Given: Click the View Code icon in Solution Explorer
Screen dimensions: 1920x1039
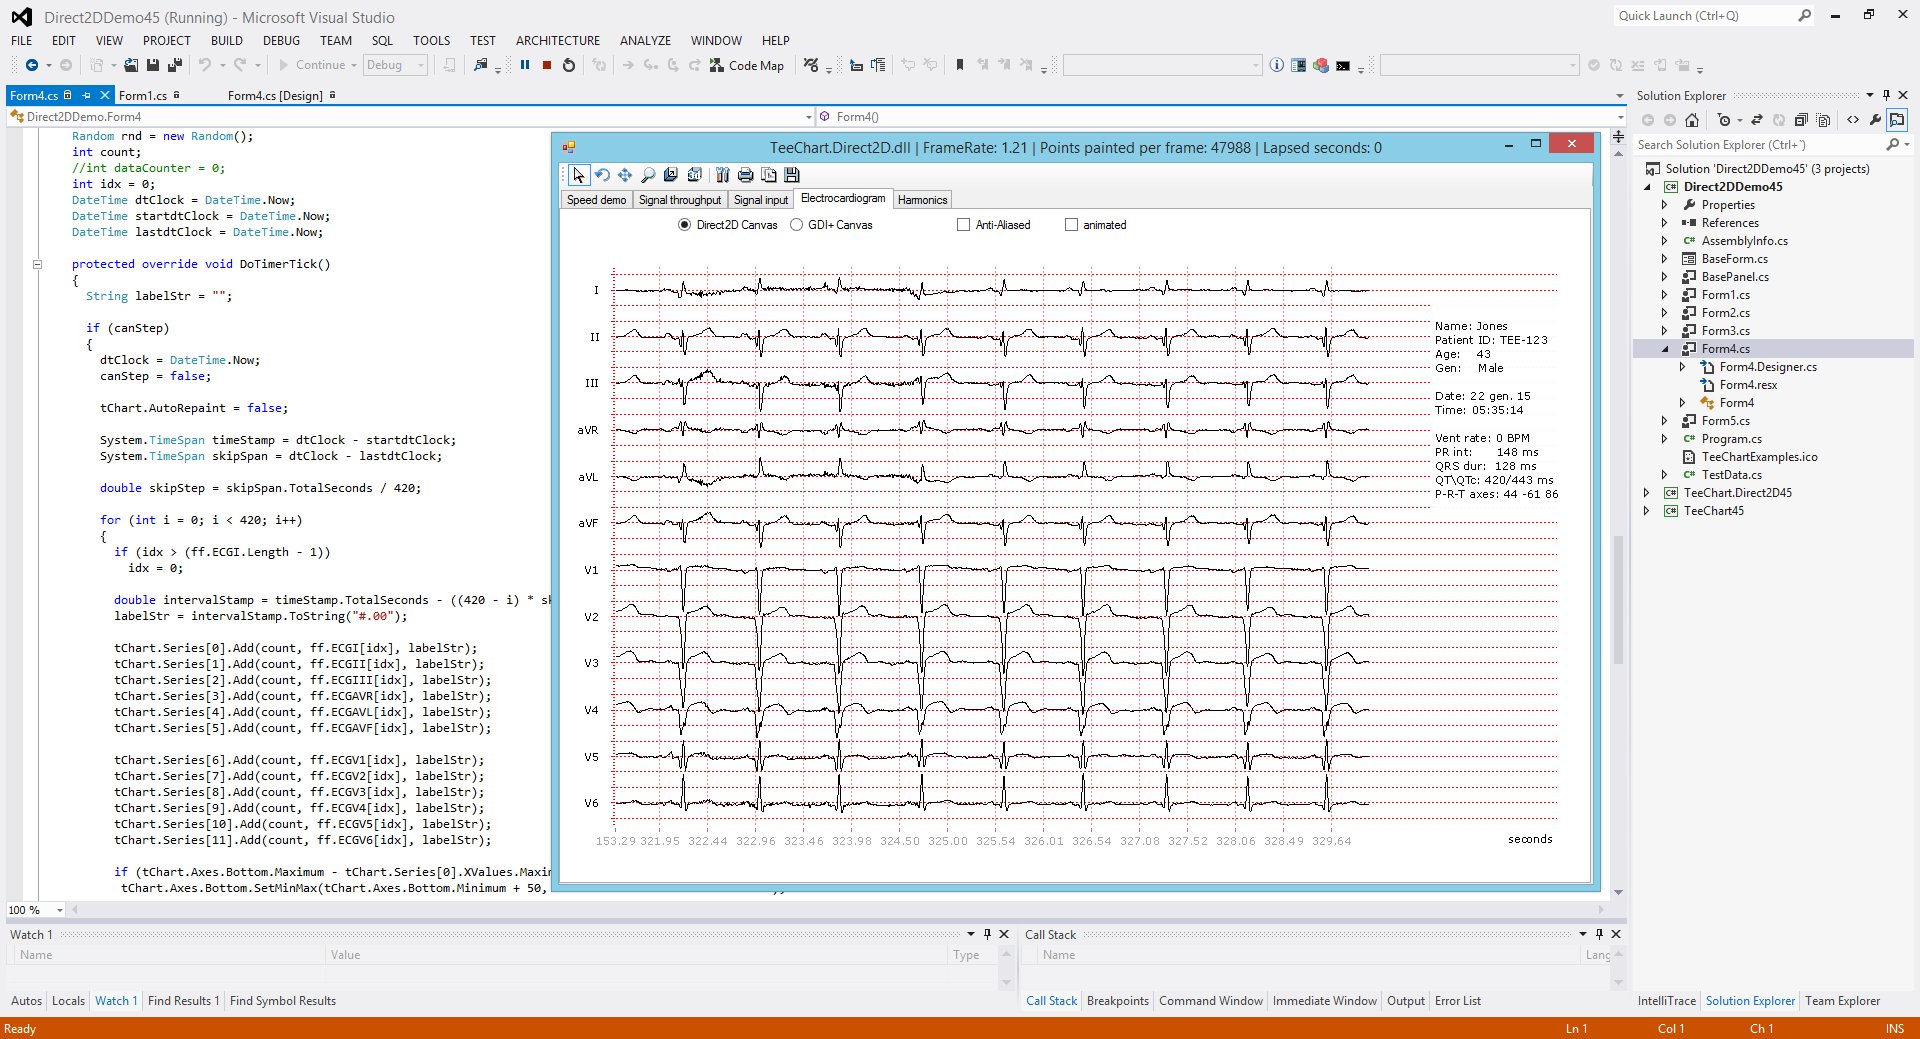Looking at the screenshot, I should click(x=1853, y=120).
